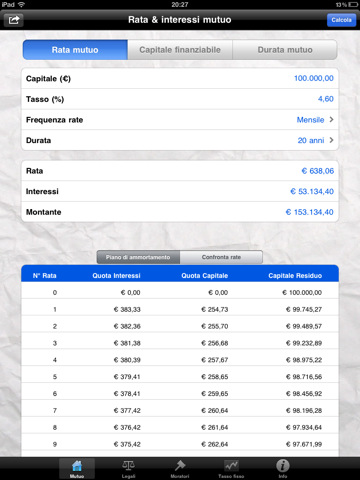Switch to Capitale finanziabile segment
This screenshot has height=480, width=360.
click(180, 50)
